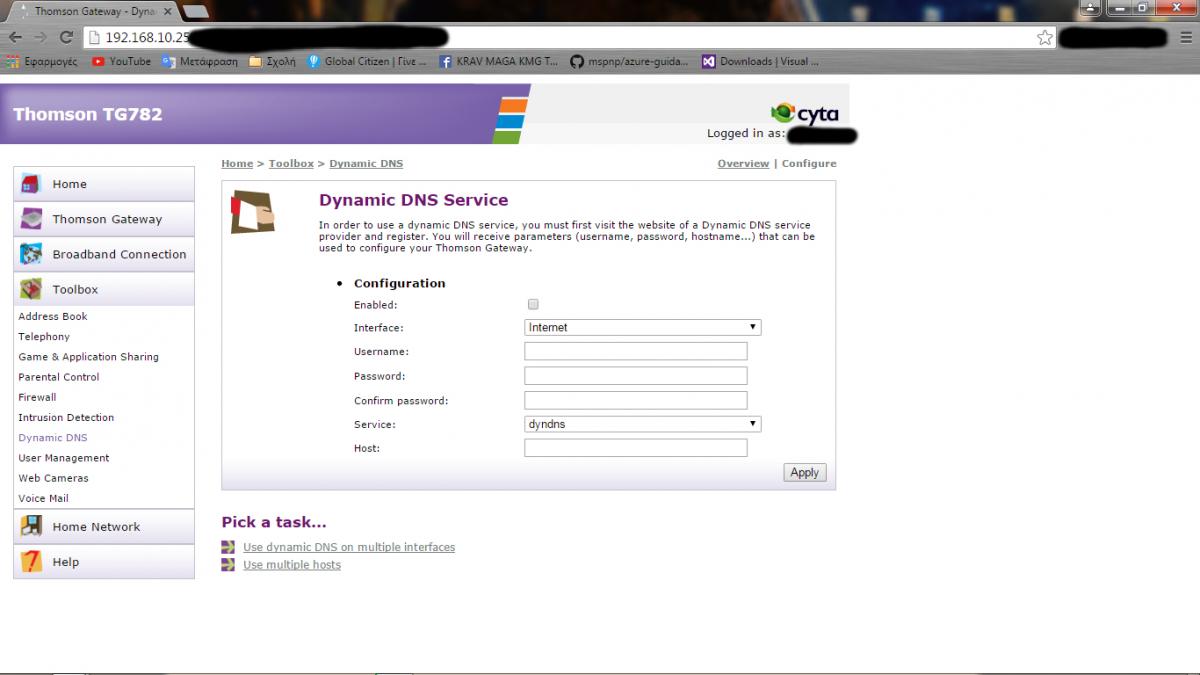The width and height of the screenshot is (1200, 675).
Task: Open the KRAV MAGA KMG bookmark
Action: pos(498,61)
